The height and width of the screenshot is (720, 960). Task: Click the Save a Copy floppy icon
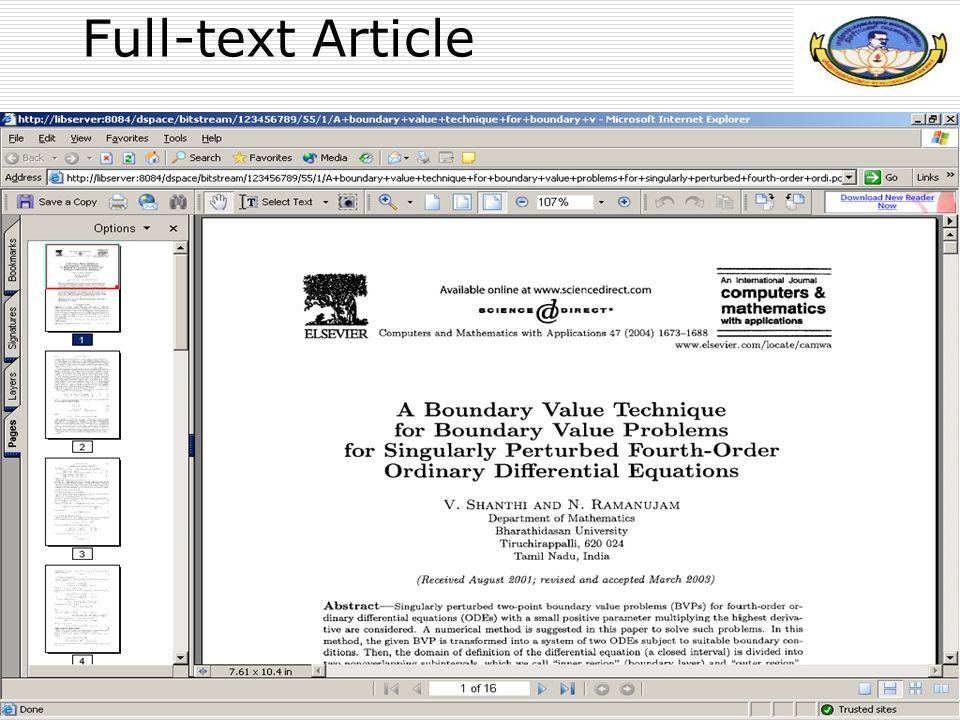point(25,201)
